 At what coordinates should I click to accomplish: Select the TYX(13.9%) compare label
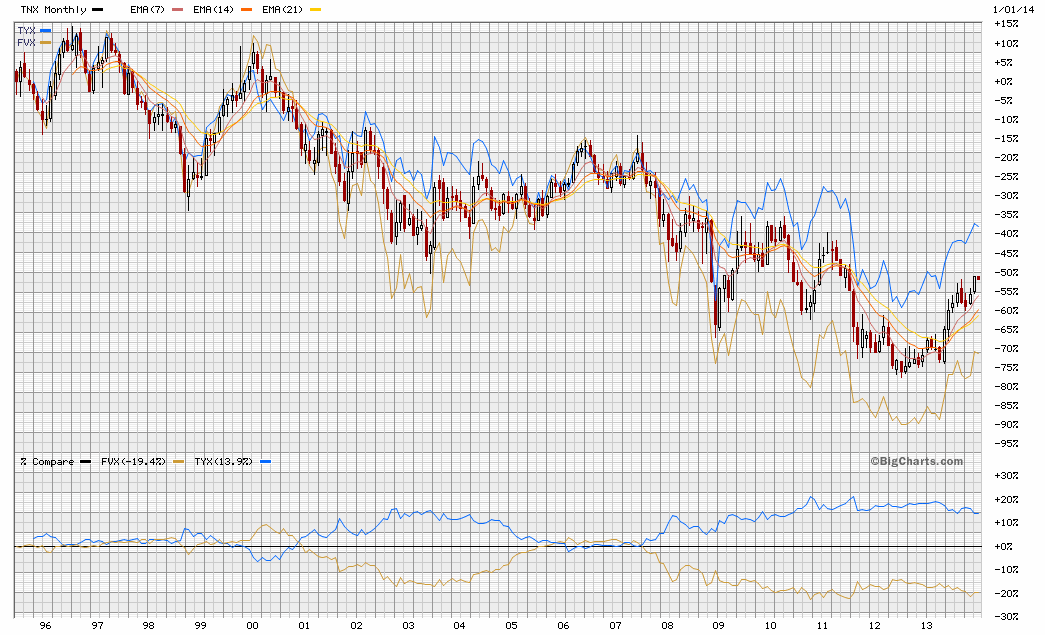(224, 461)
